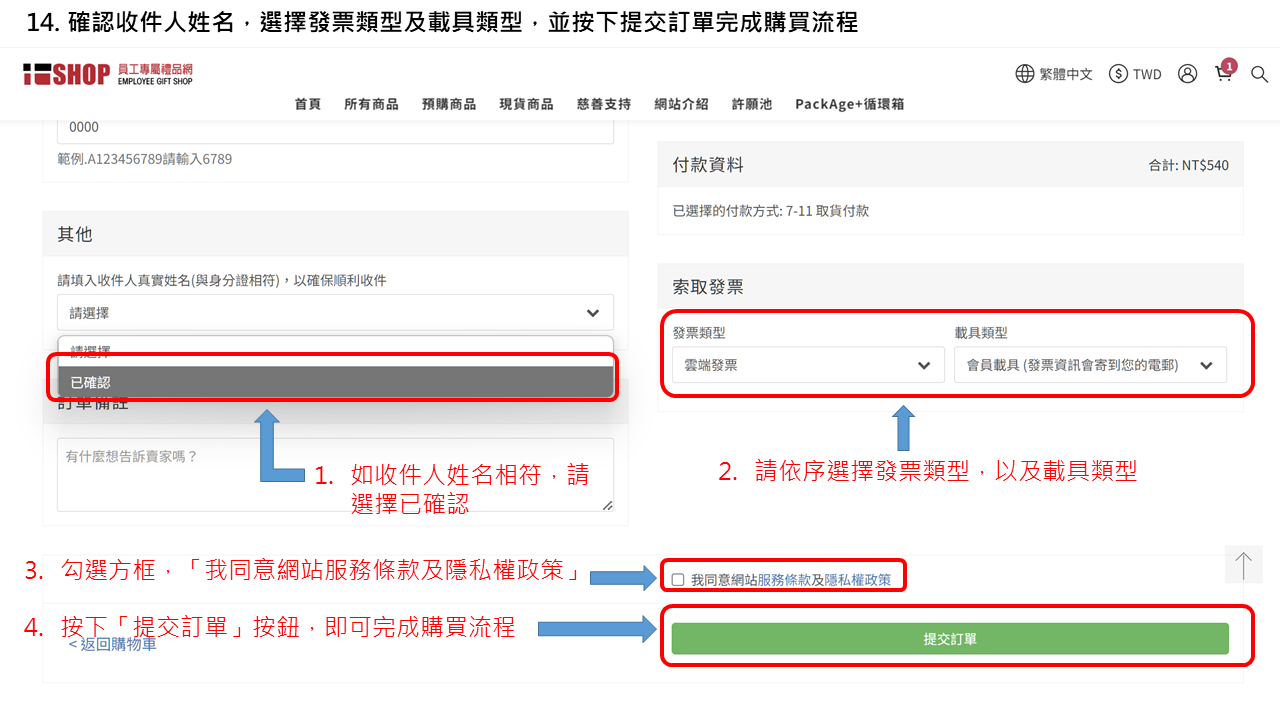
Task: Click the order note text area
Action: (x=335, y=474)
